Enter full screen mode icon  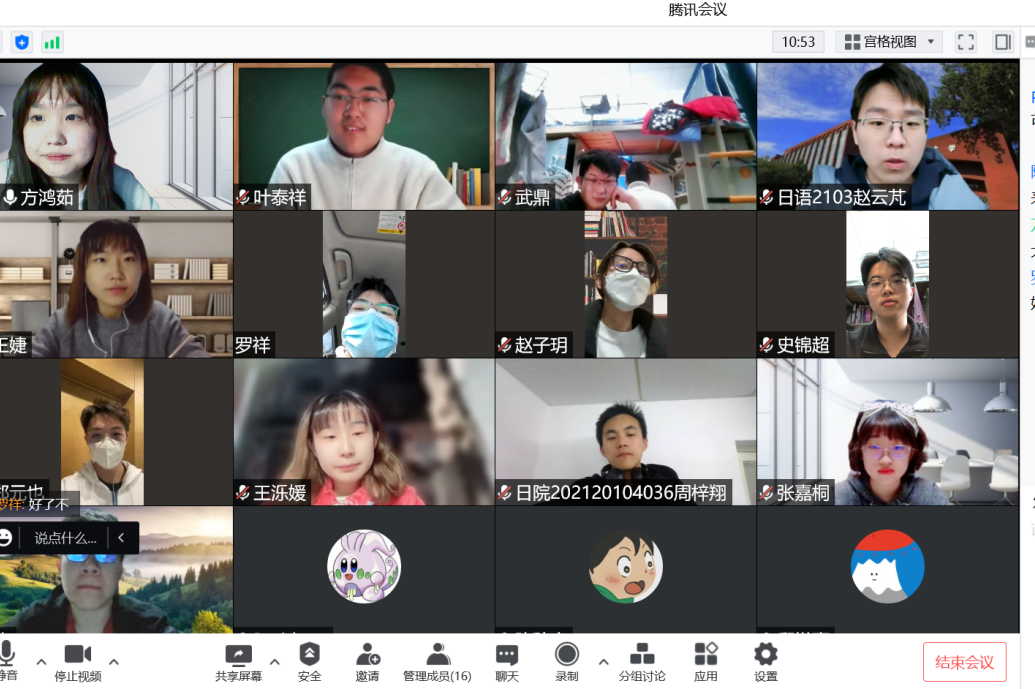[x=965, y=42]
